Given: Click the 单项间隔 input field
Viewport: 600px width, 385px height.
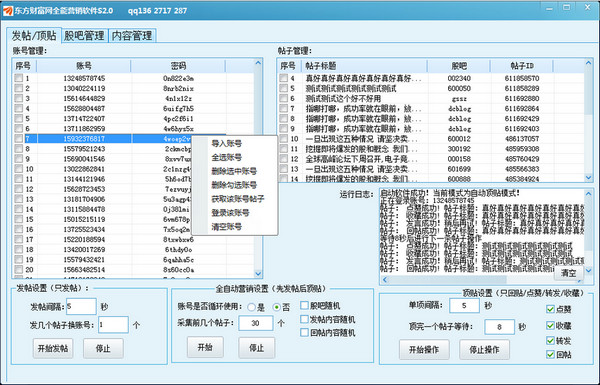Looking at the screenshot, I should (464, 305).
